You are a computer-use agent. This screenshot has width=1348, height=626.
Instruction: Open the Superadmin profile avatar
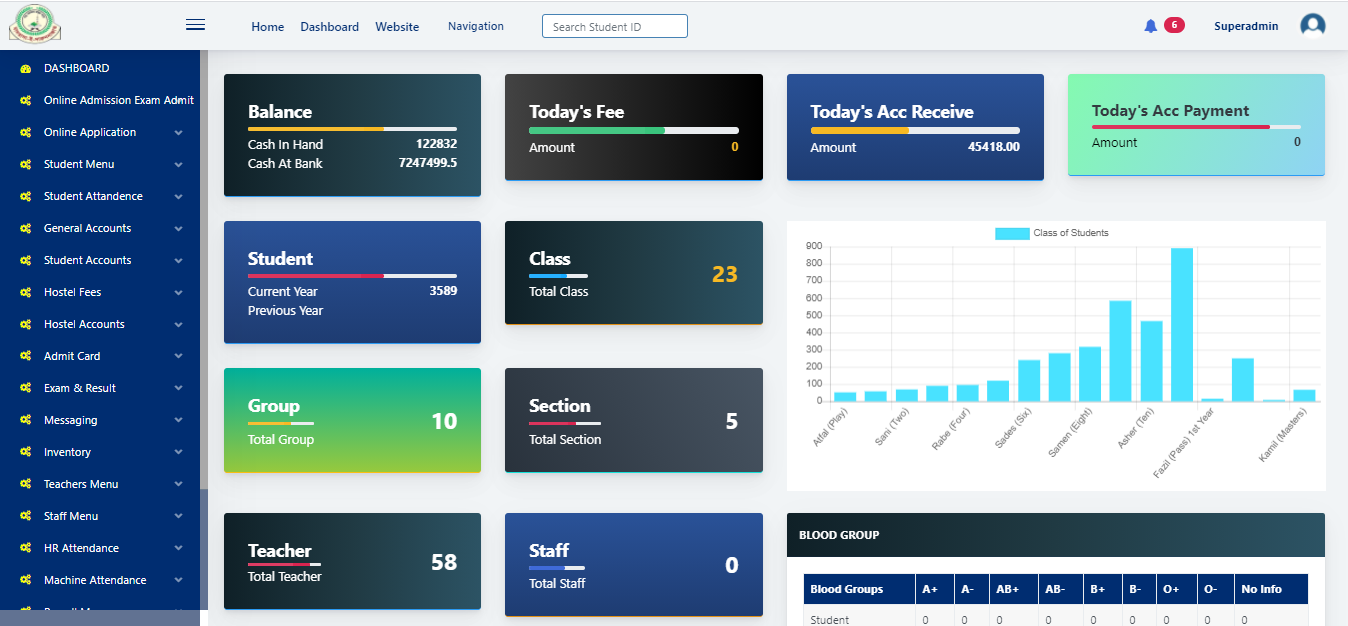click(1312, 26)
